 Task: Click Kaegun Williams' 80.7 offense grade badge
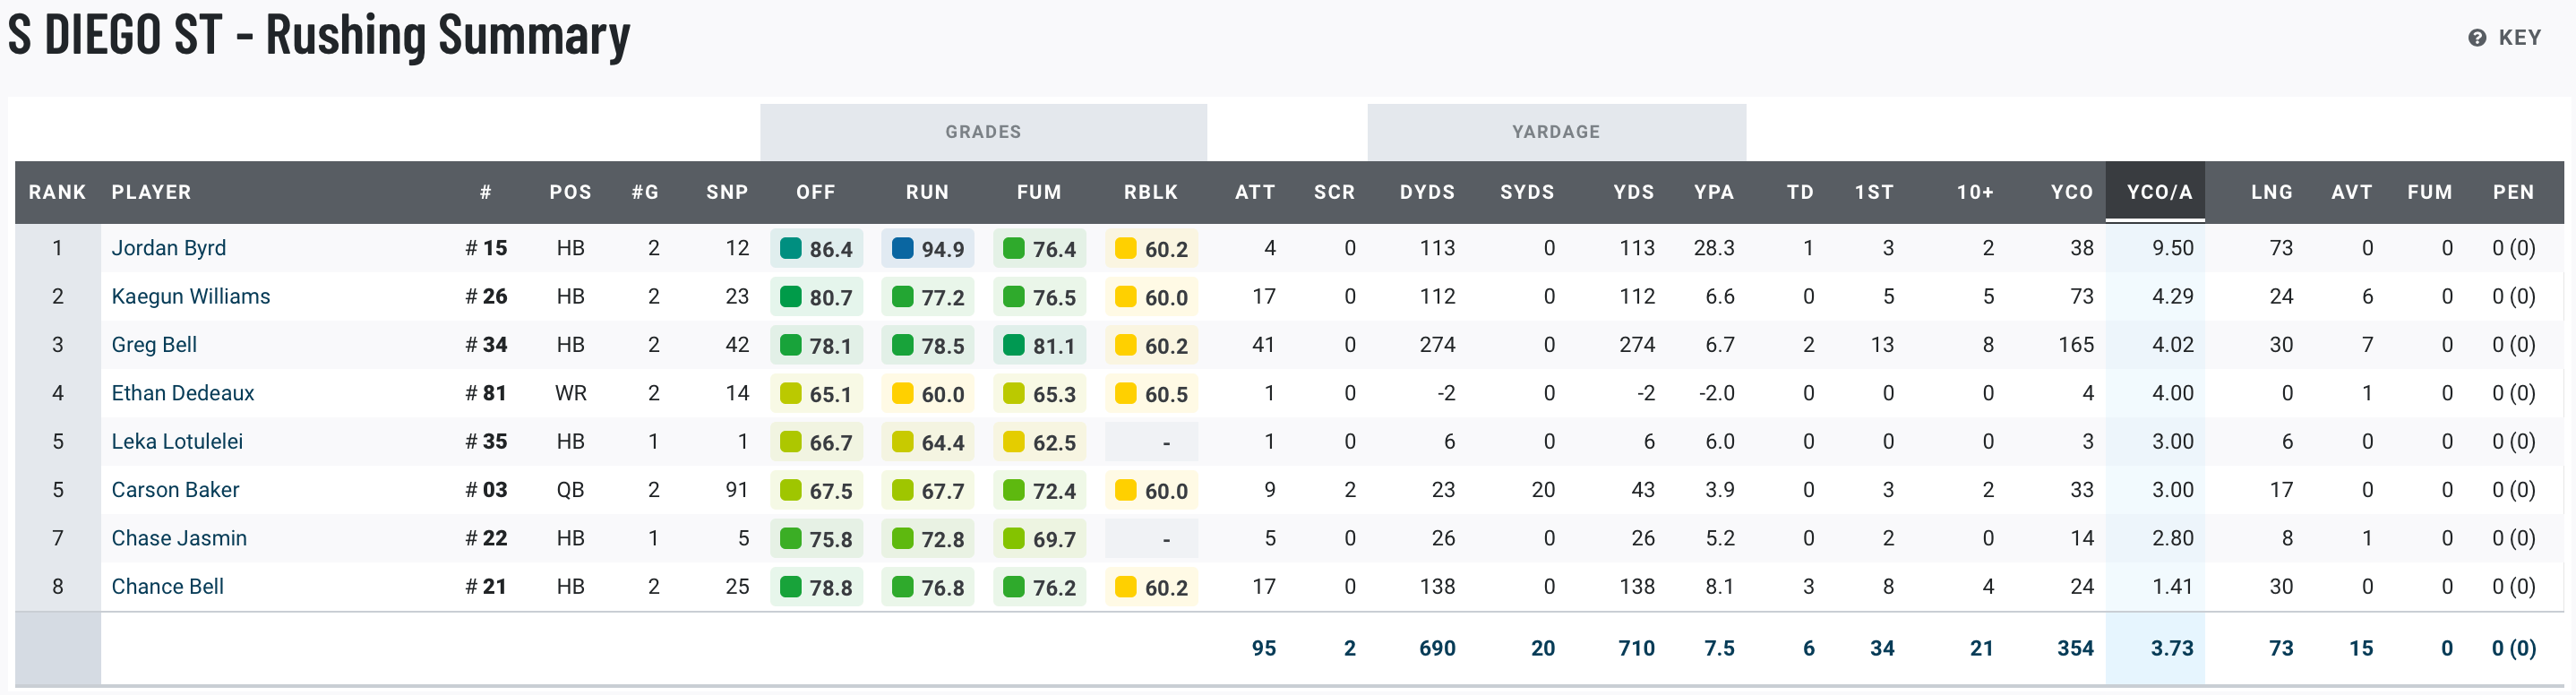pyautogui.click(x=816, y=297)
